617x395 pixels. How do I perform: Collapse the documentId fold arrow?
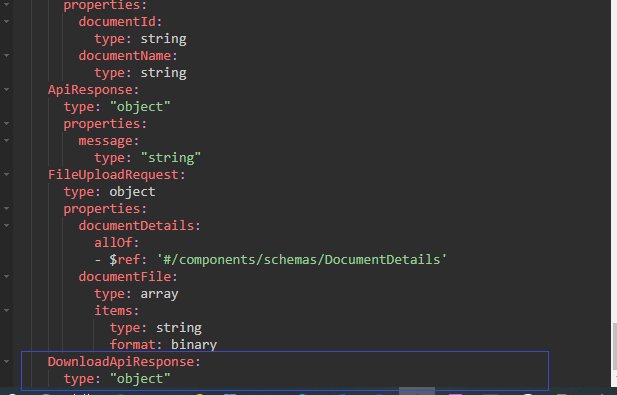point(7,22)
